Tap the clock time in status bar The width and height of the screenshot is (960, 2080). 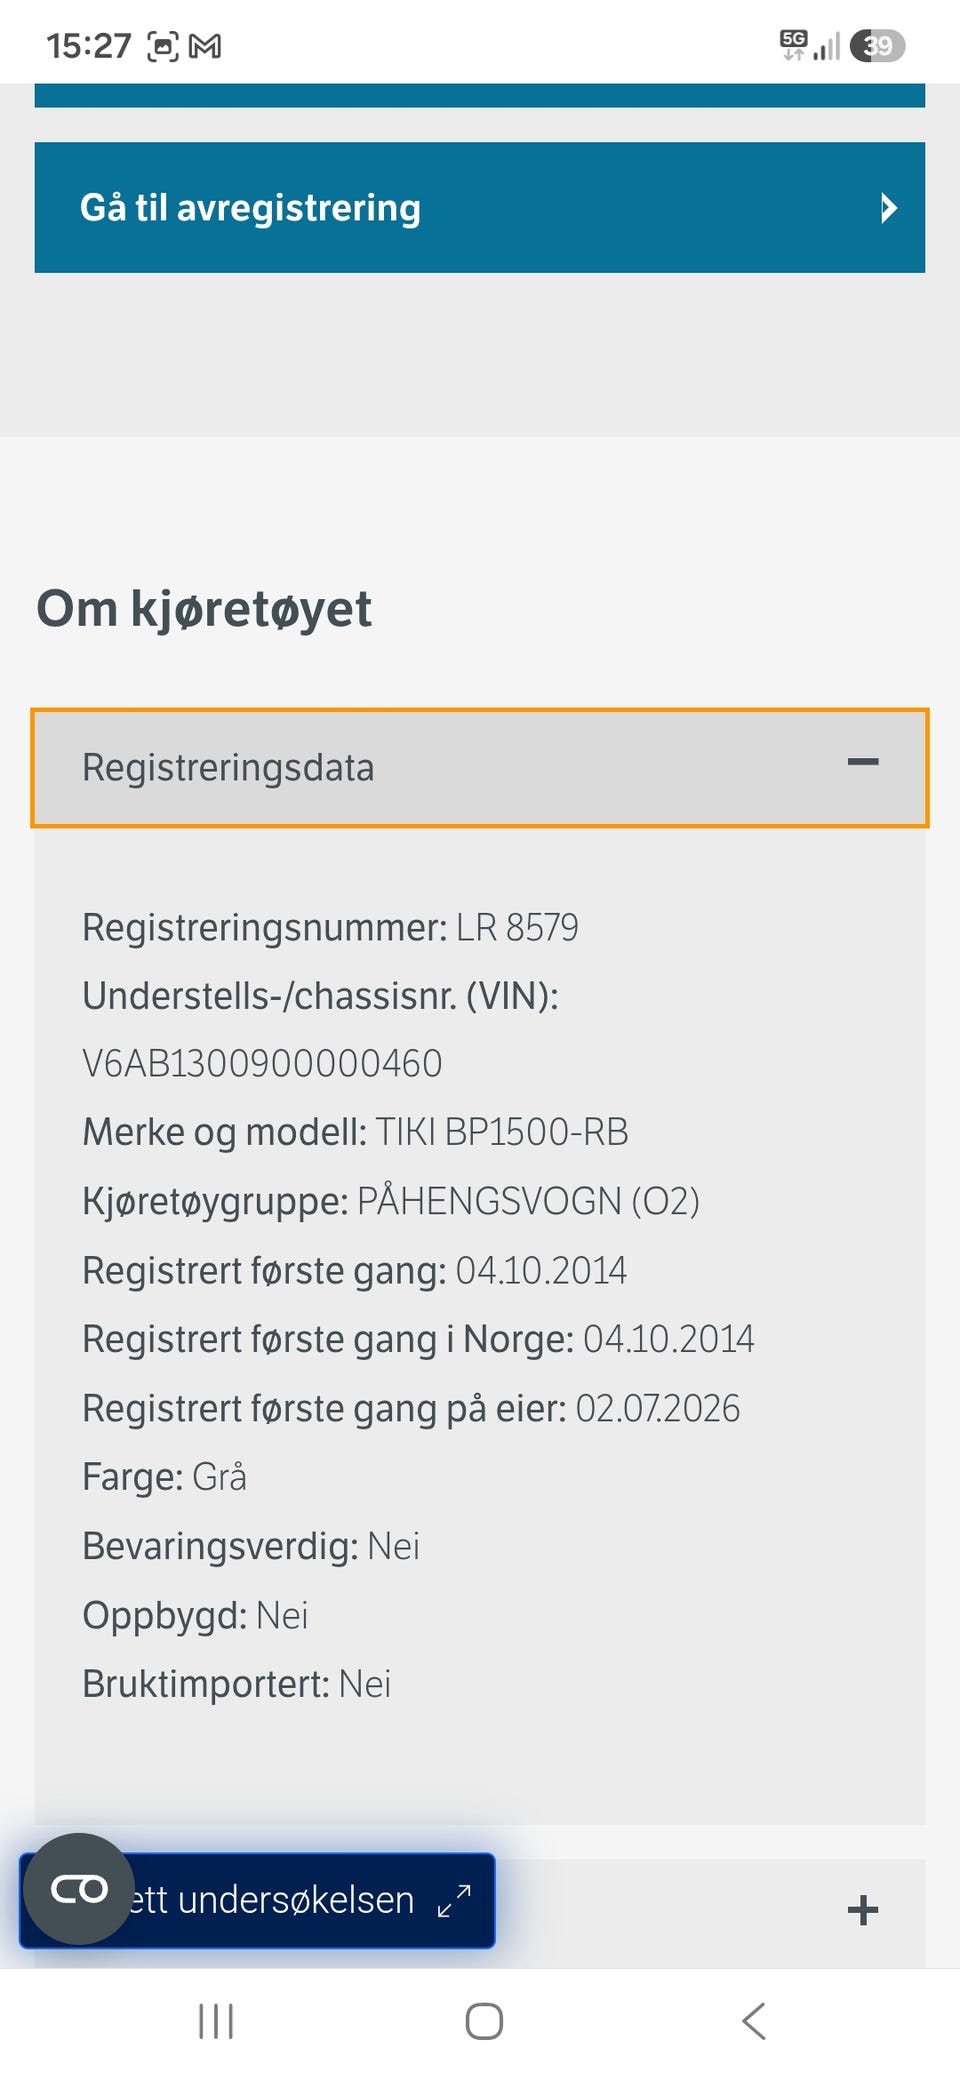89,46
